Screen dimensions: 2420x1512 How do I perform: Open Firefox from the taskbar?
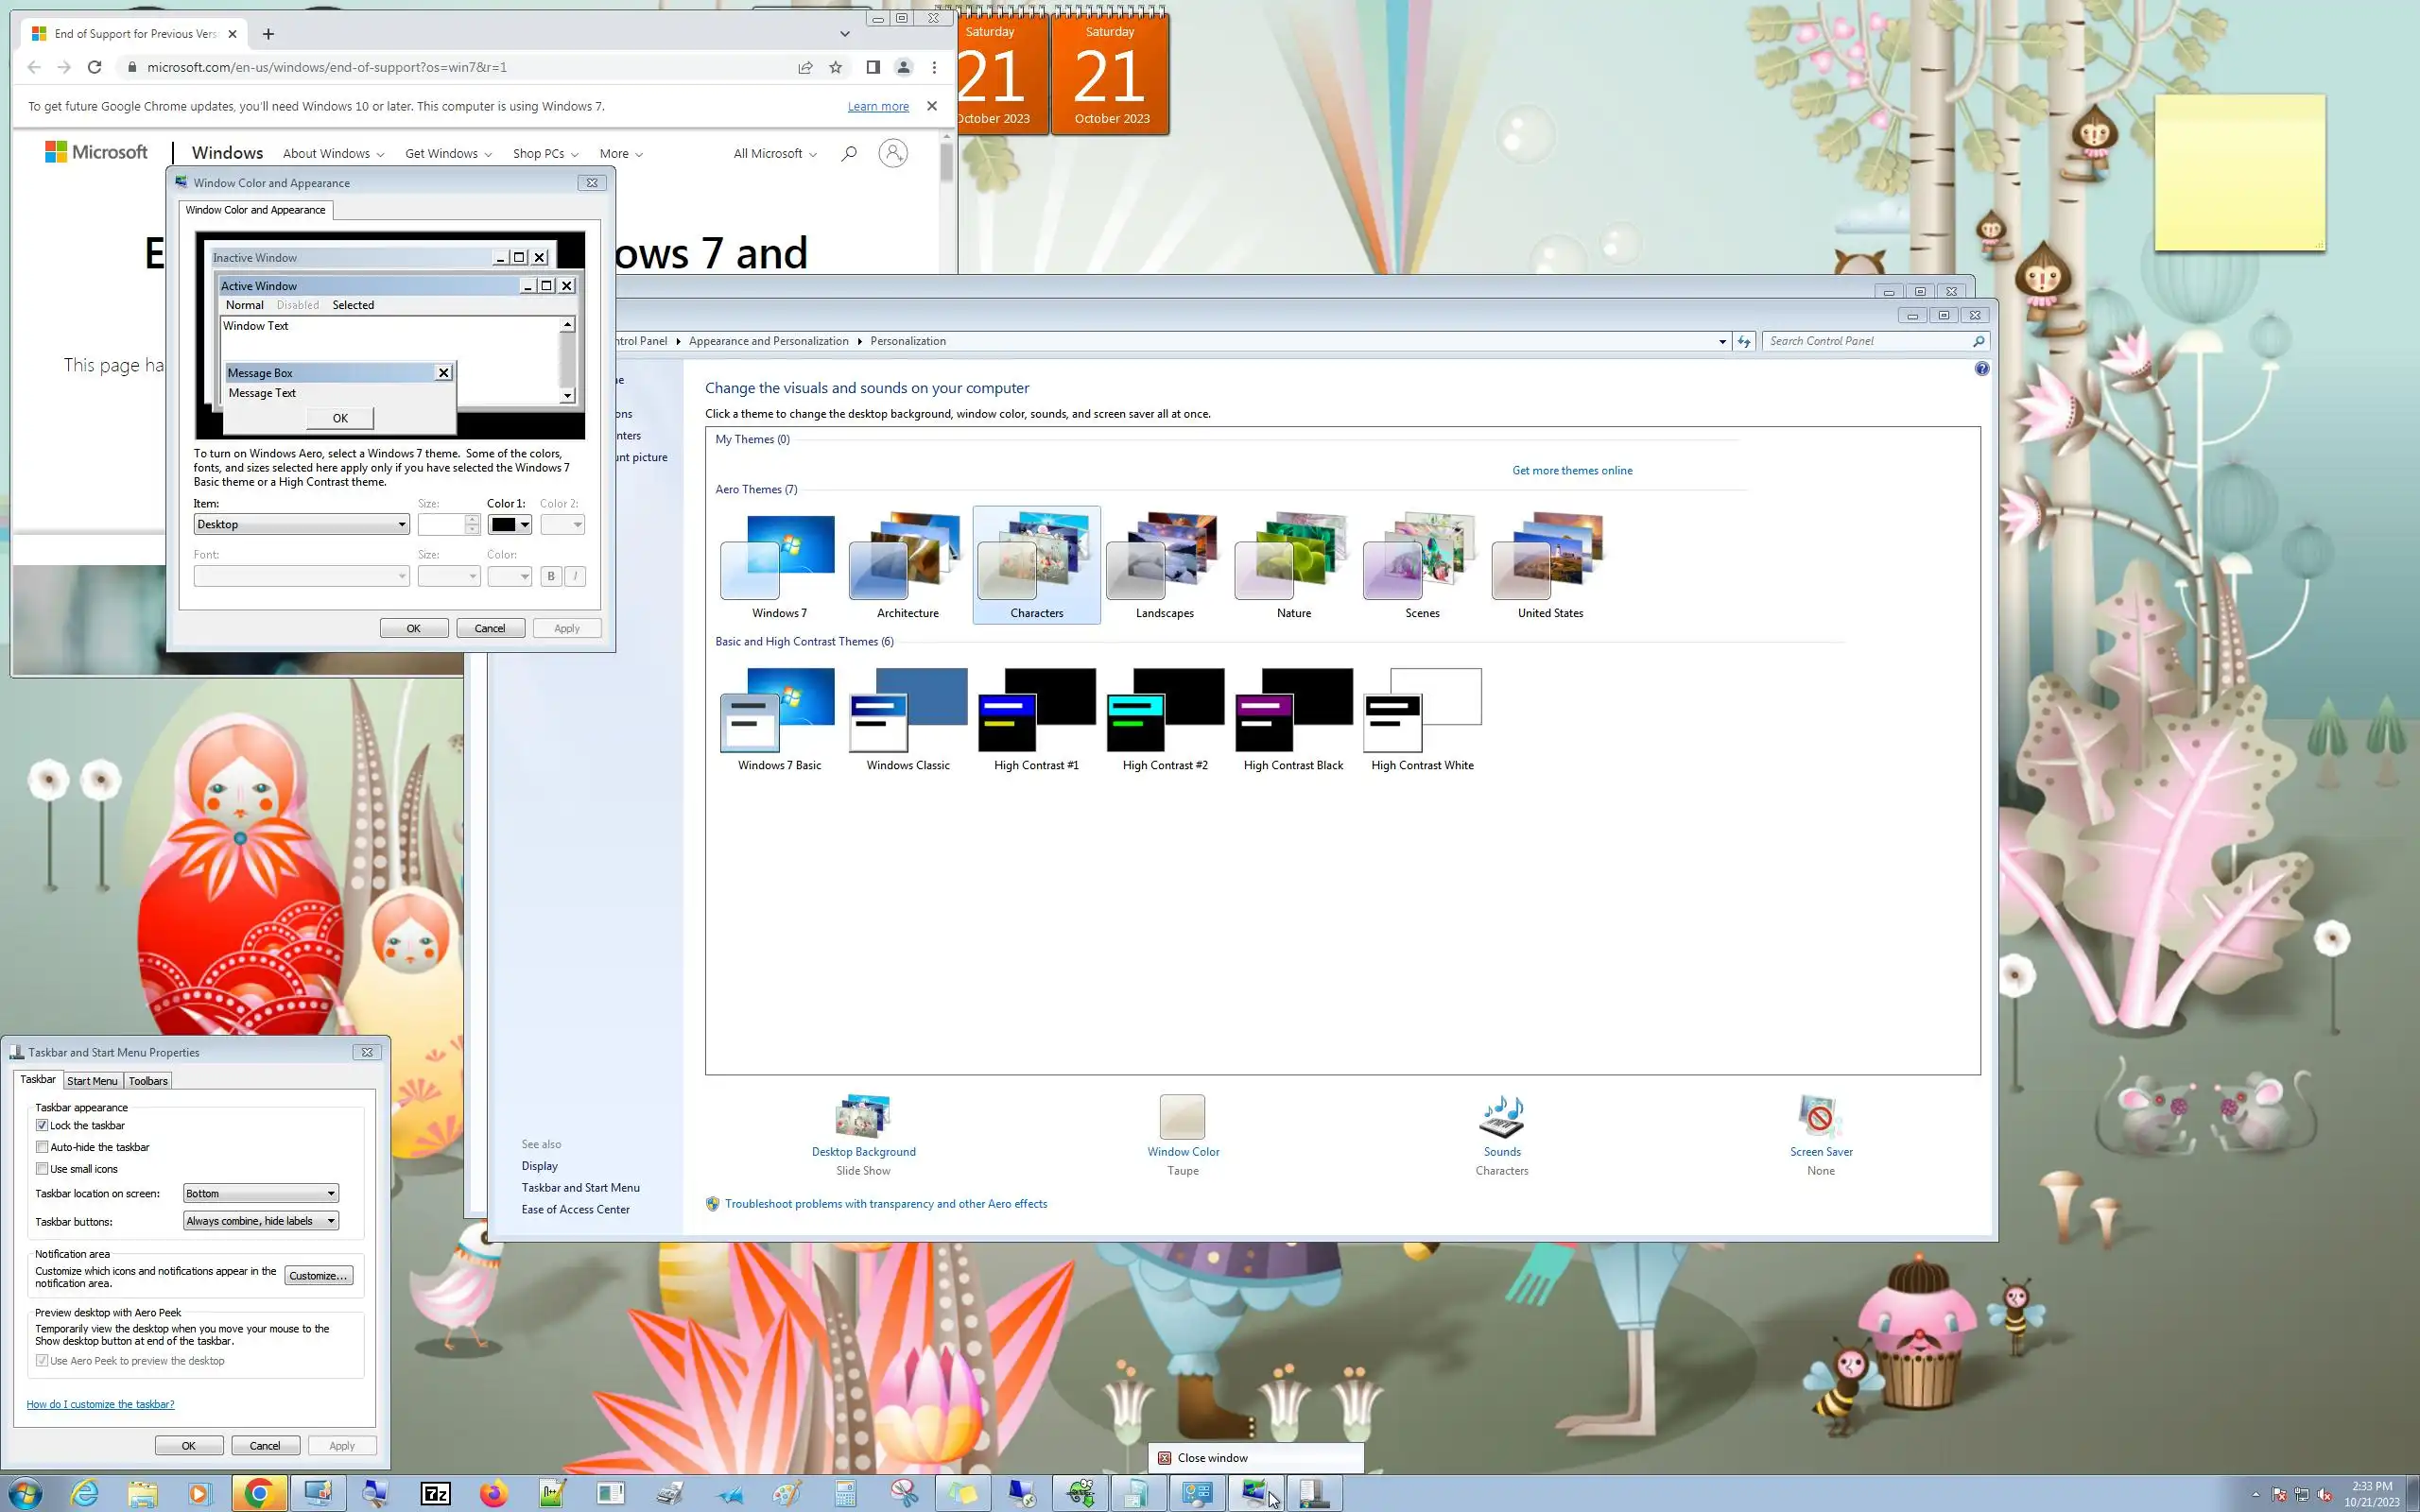coord(494,1493)
